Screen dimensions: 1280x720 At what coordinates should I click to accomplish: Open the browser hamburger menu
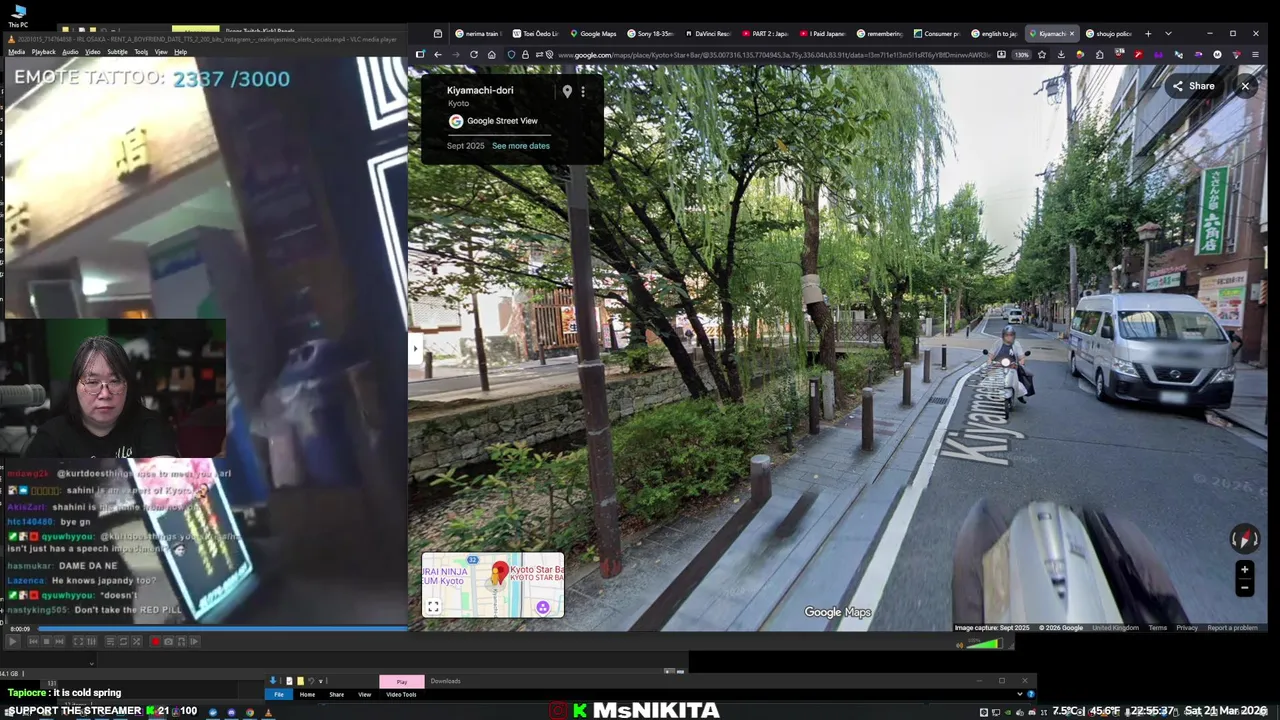pos(1255,54)
